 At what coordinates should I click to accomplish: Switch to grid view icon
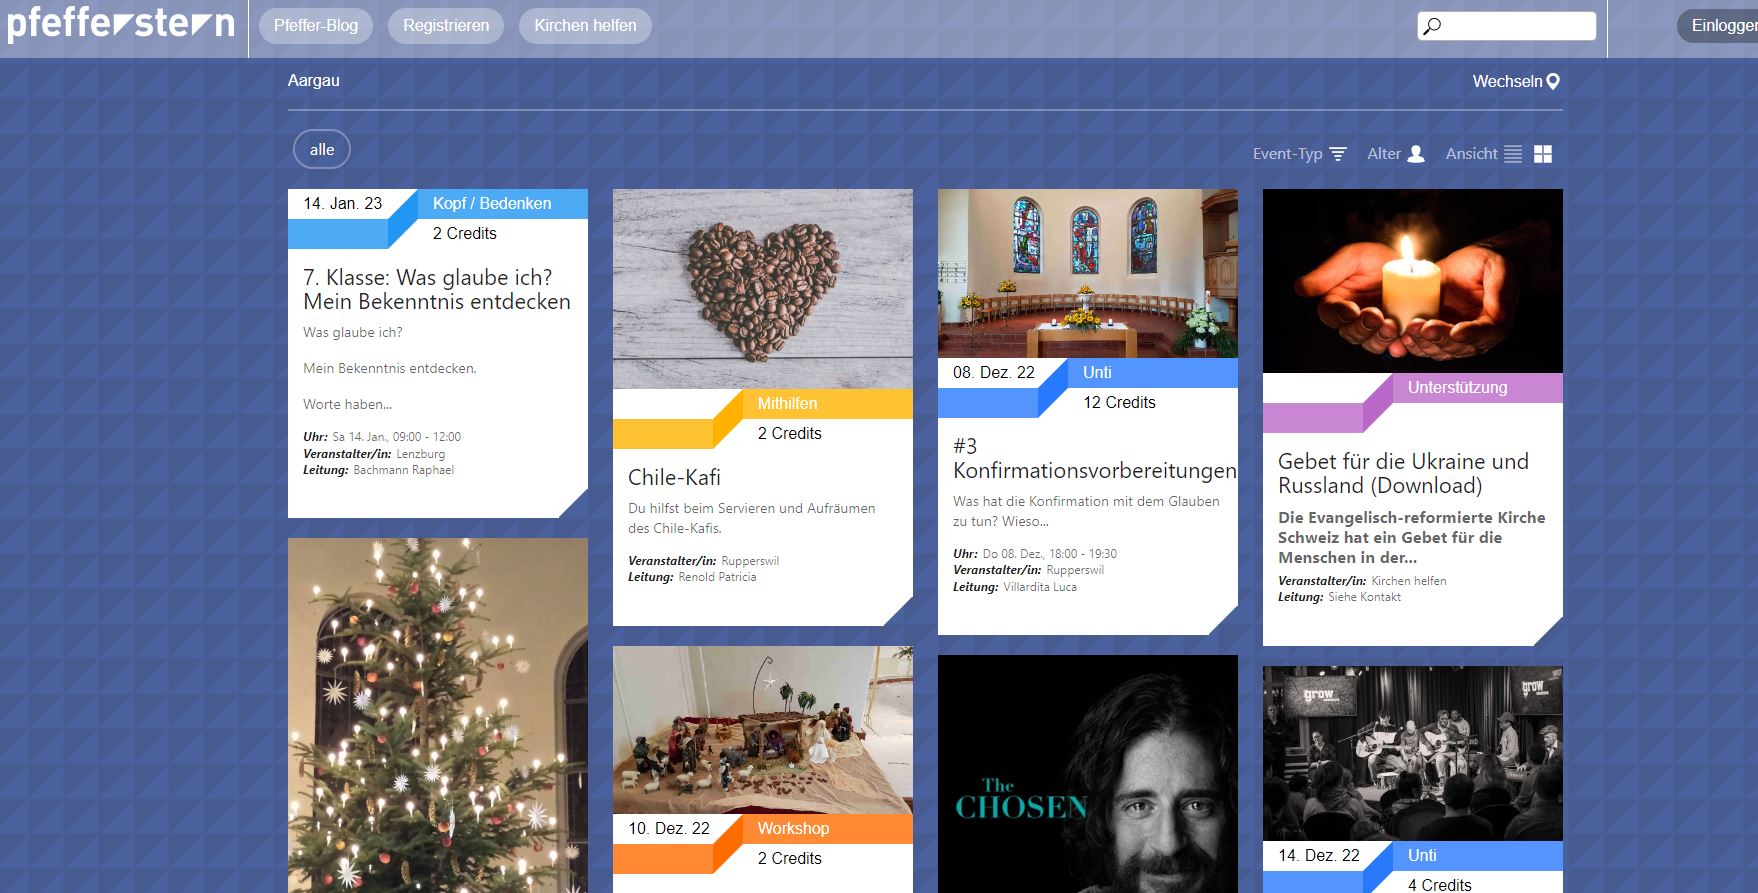click(1543, 154)
